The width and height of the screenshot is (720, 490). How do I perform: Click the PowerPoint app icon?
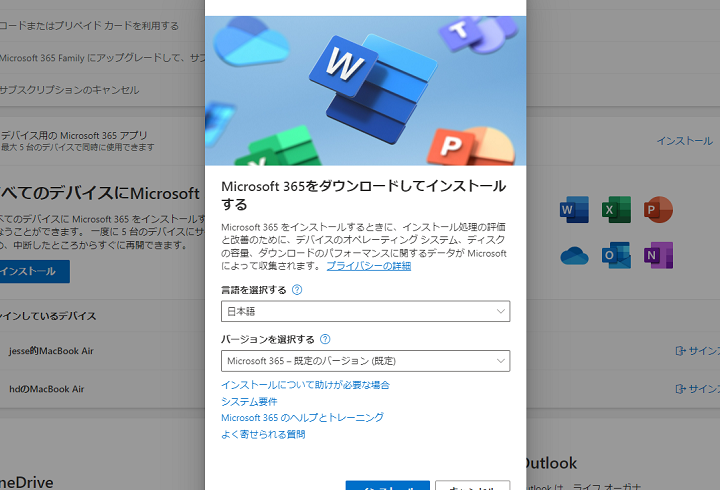(x=658, y=211)
